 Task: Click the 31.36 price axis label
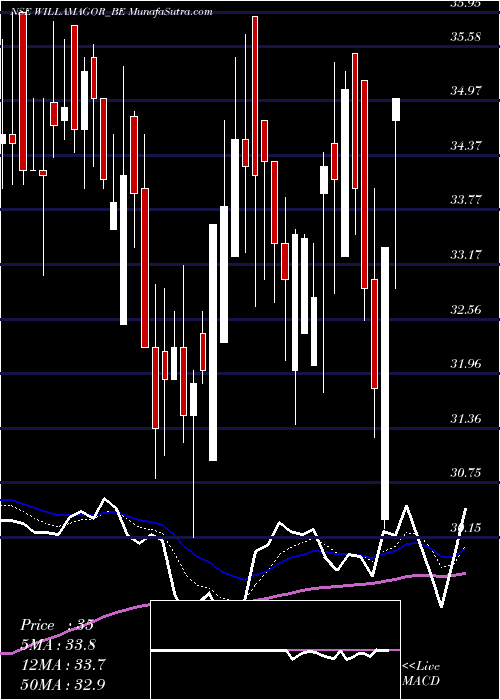[466, 419]
